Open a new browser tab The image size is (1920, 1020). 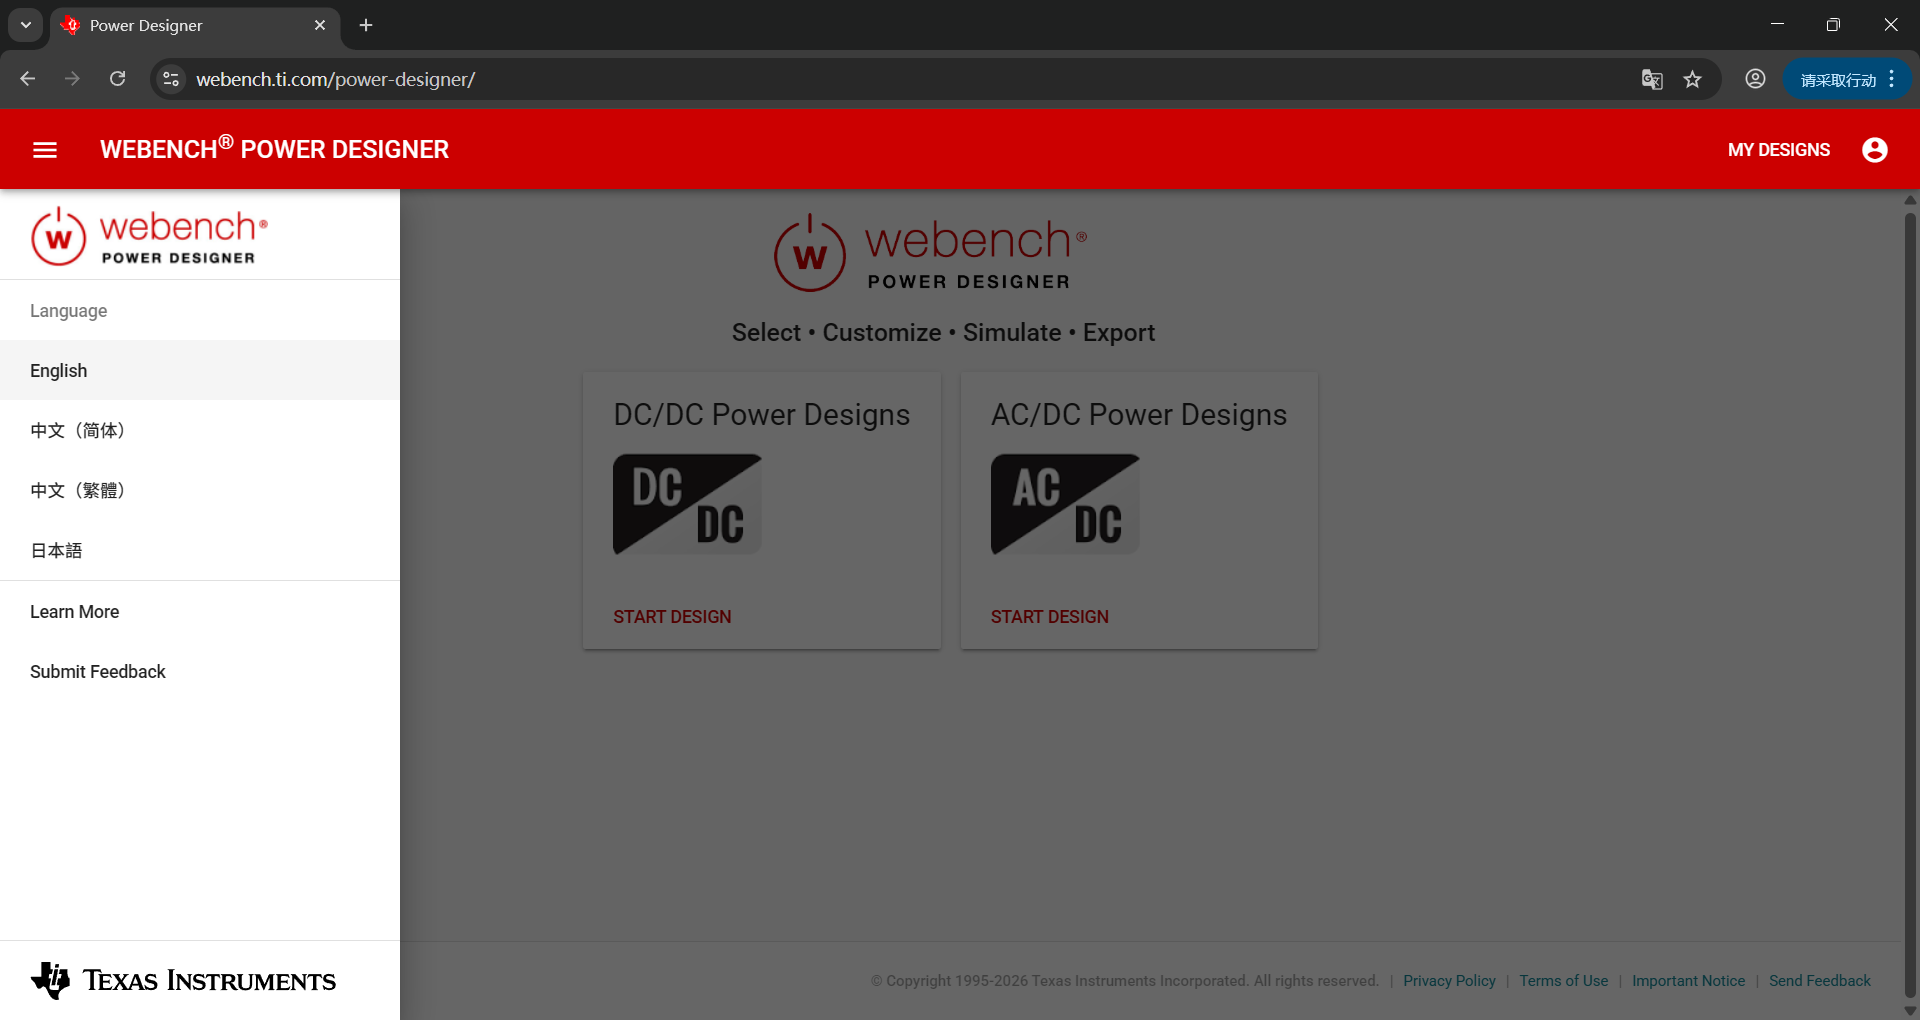click(366, 25)
